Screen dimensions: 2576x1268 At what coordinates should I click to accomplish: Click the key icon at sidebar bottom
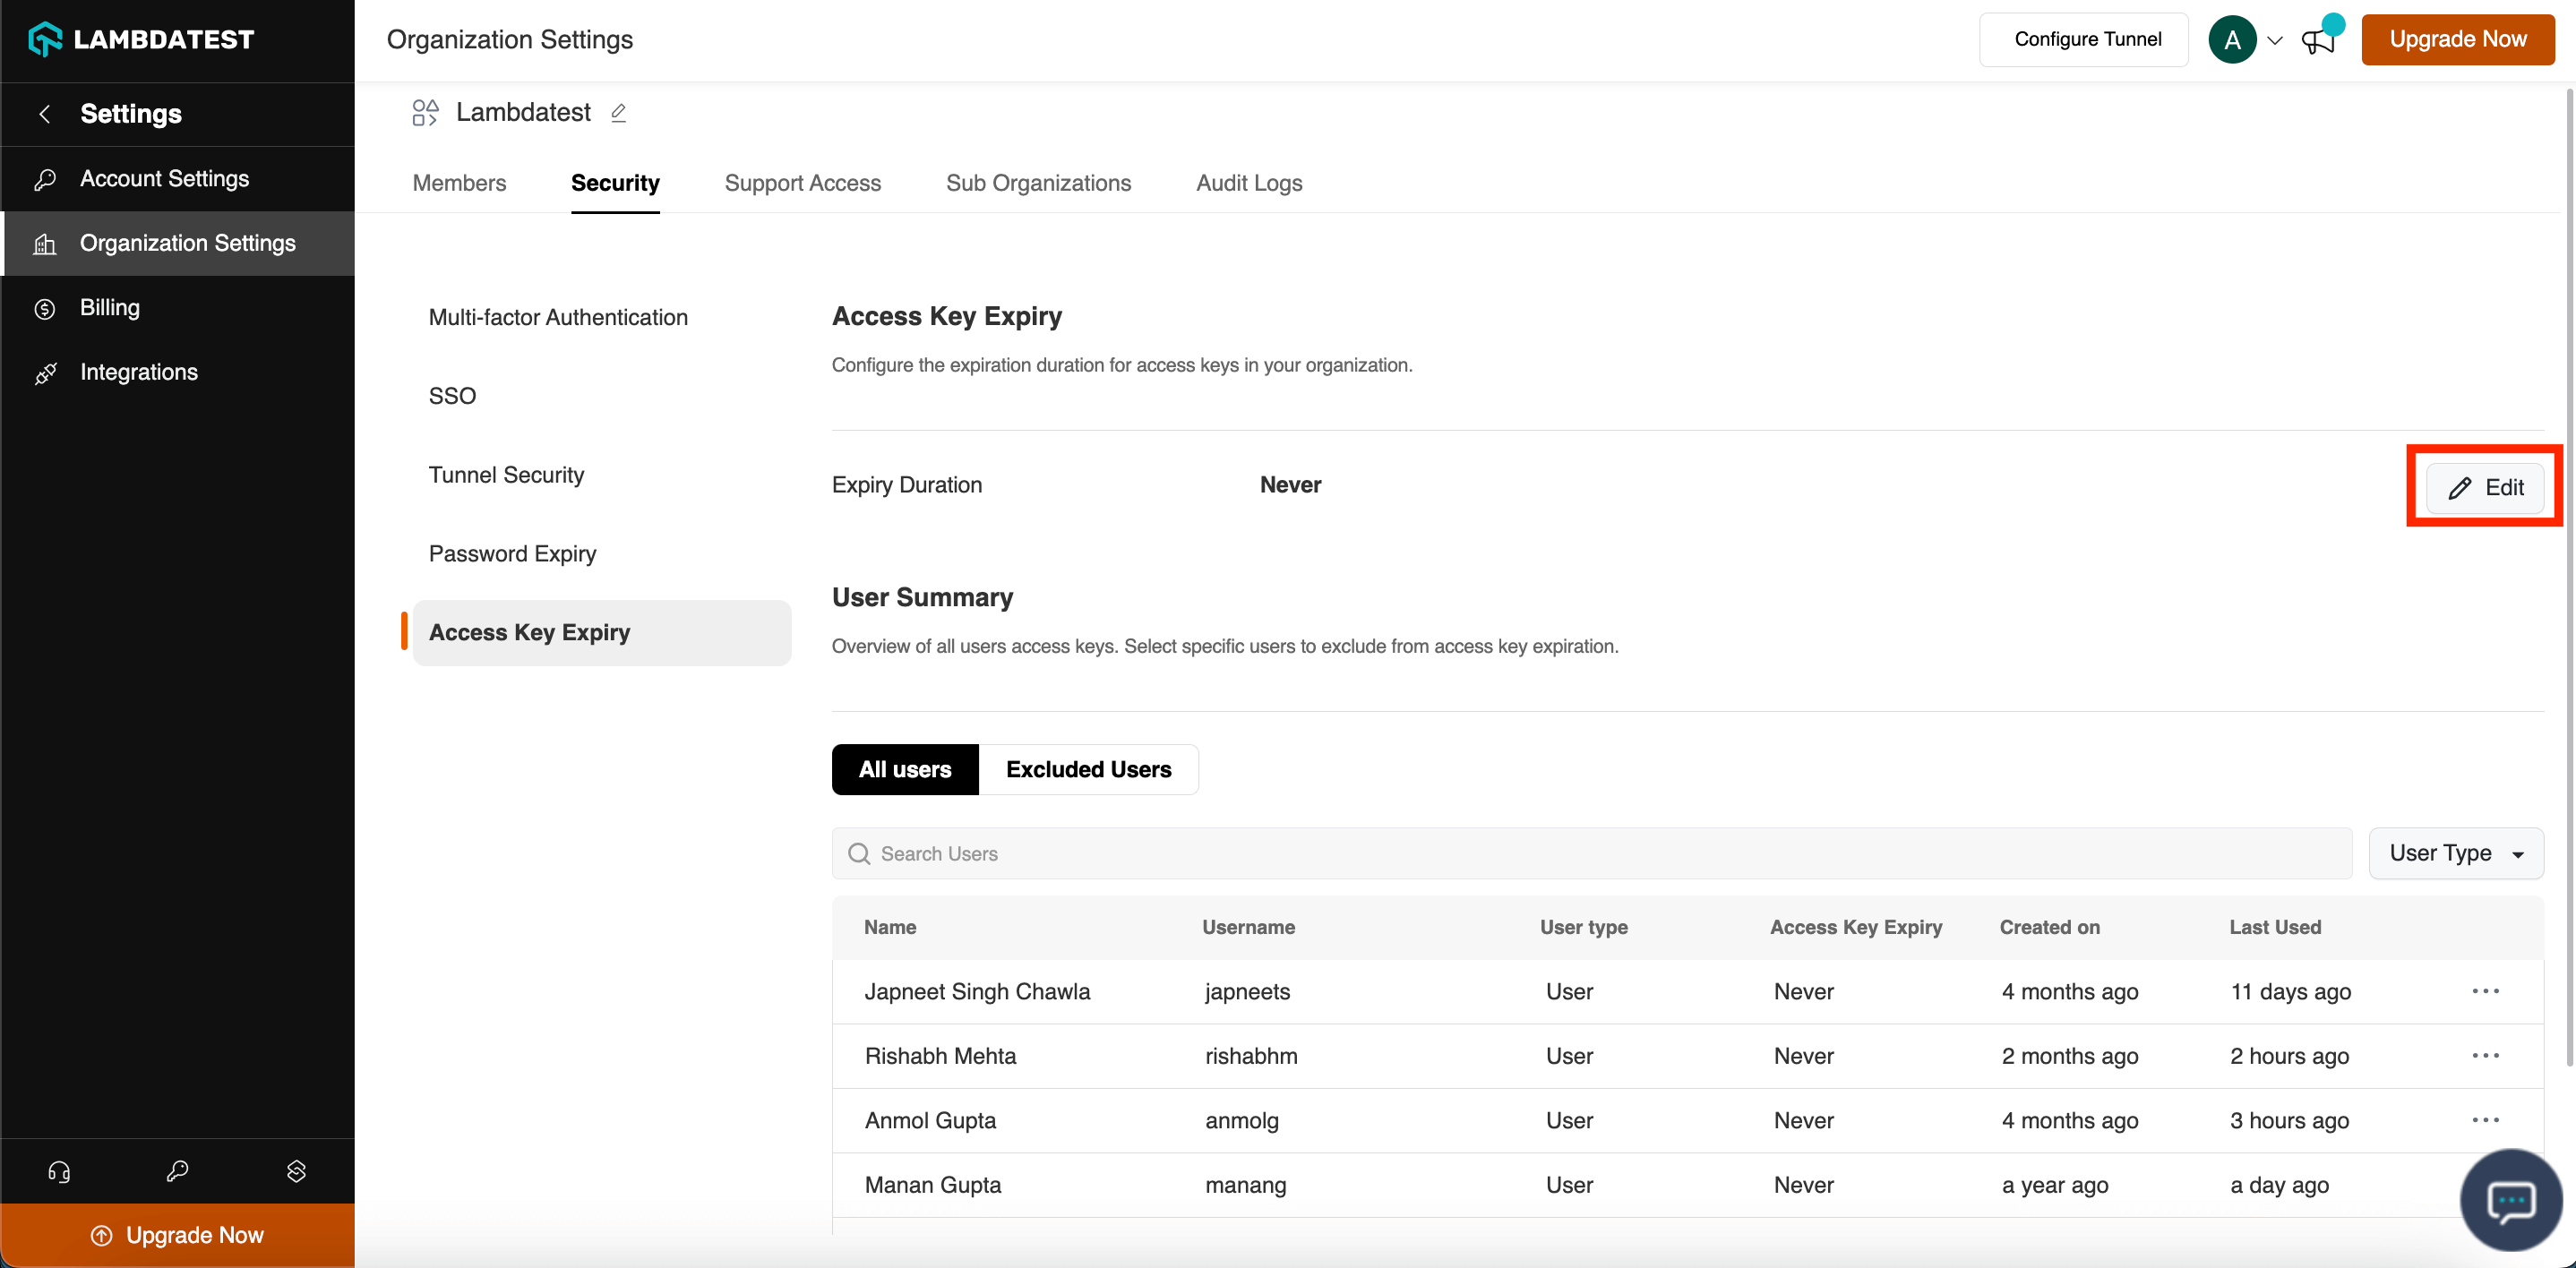pyautogui.click(x=177, y=1171)
